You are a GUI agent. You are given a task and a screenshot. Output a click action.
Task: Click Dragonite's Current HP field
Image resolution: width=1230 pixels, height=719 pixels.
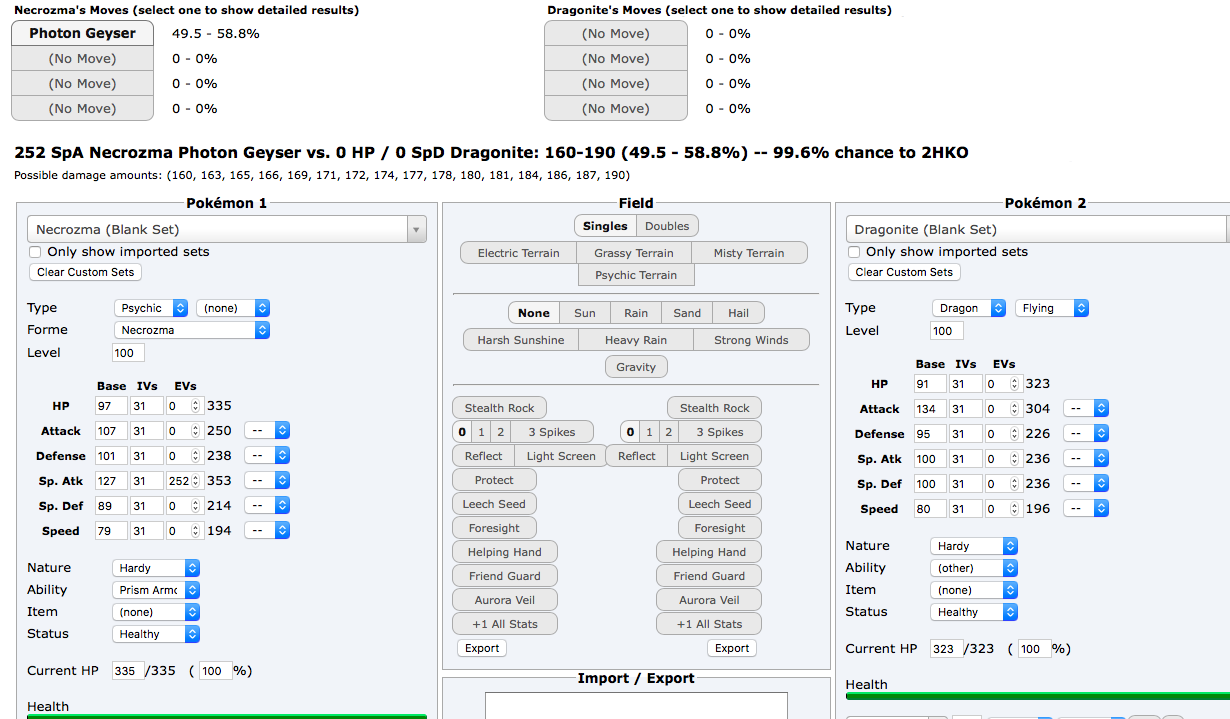pos(946,649)
